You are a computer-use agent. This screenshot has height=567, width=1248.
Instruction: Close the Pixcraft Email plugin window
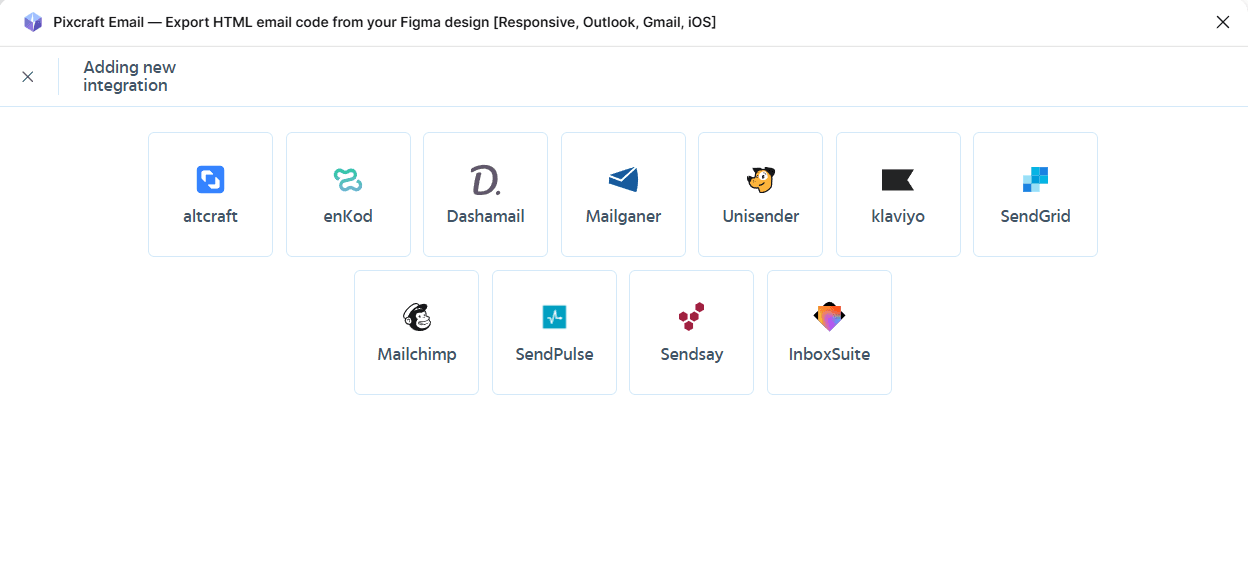coord(1223,22)
